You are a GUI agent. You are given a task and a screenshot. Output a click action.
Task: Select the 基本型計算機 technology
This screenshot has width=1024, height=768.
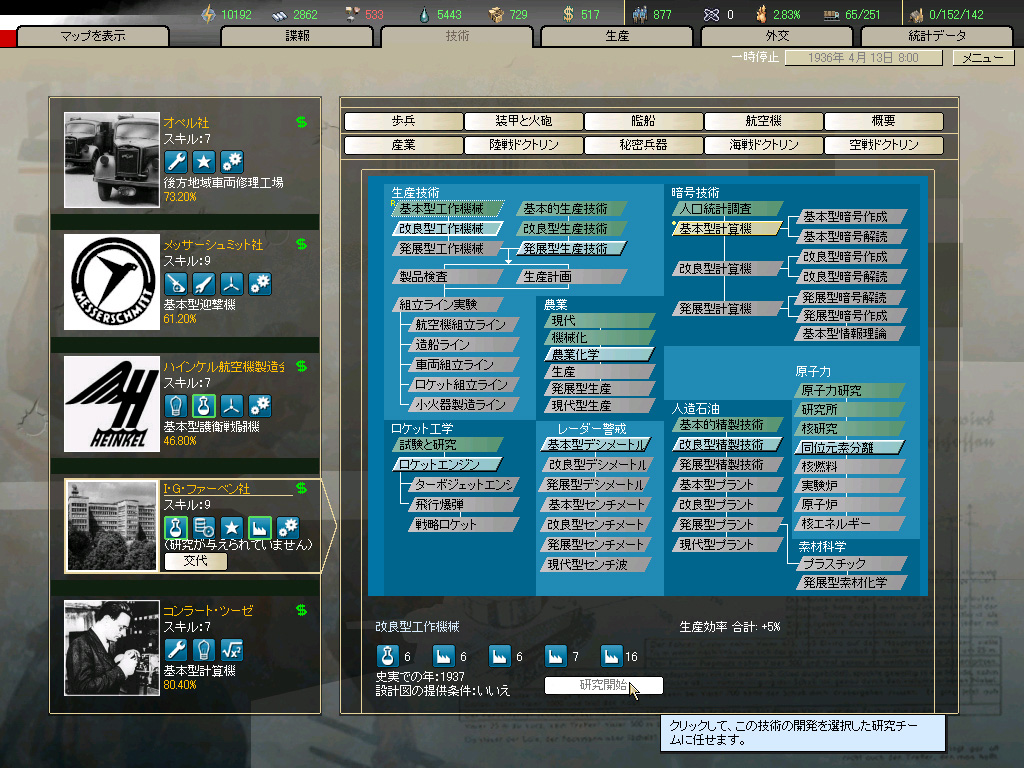pos(728,229)
